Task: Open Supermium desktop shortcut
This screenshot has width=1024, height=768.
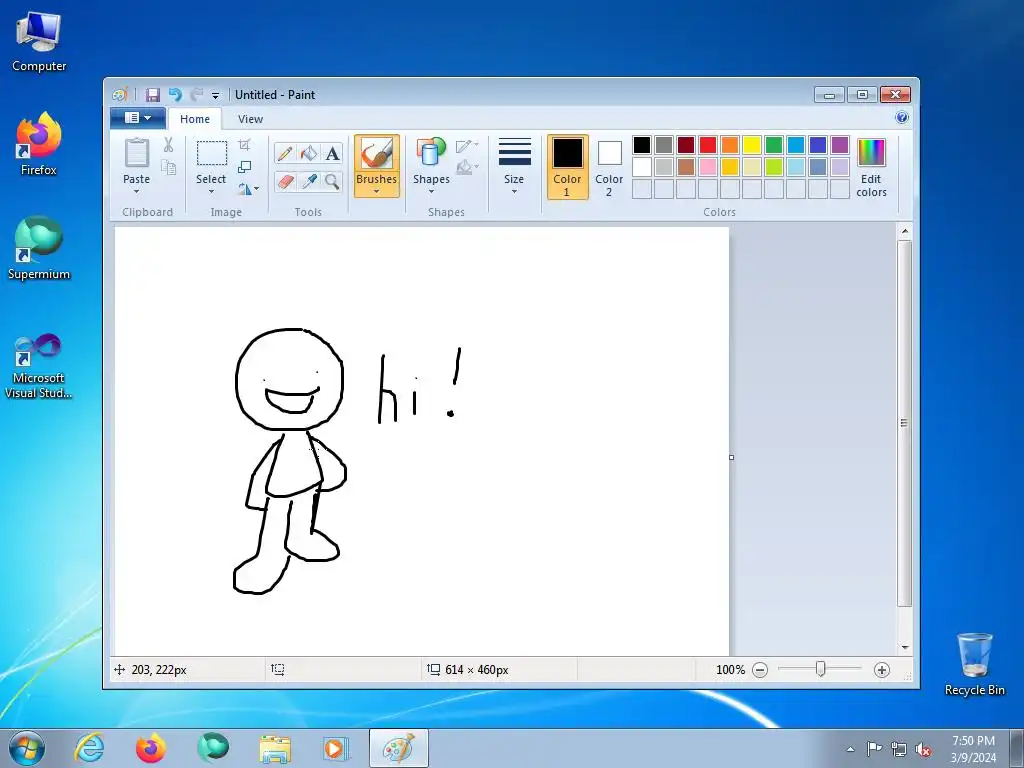Action: [39, 248]
